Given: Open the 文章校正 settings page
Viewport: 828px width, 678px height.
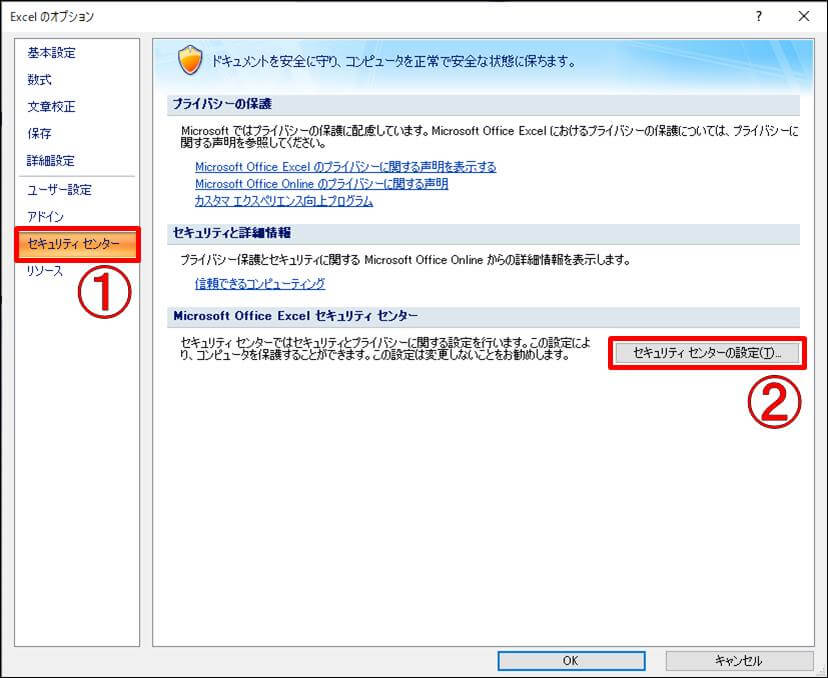Looking at the screenshot, I should (51, 107).
